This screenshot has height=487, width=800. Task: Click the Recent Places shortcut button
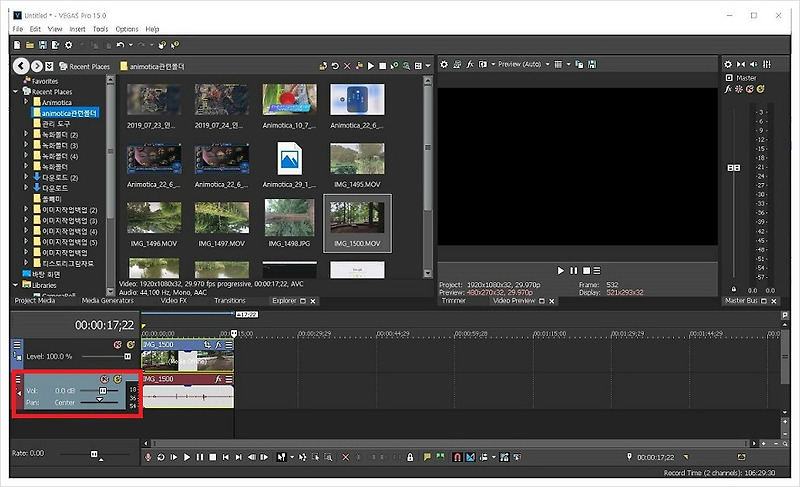pyautogui.click(x=85, y=66)
